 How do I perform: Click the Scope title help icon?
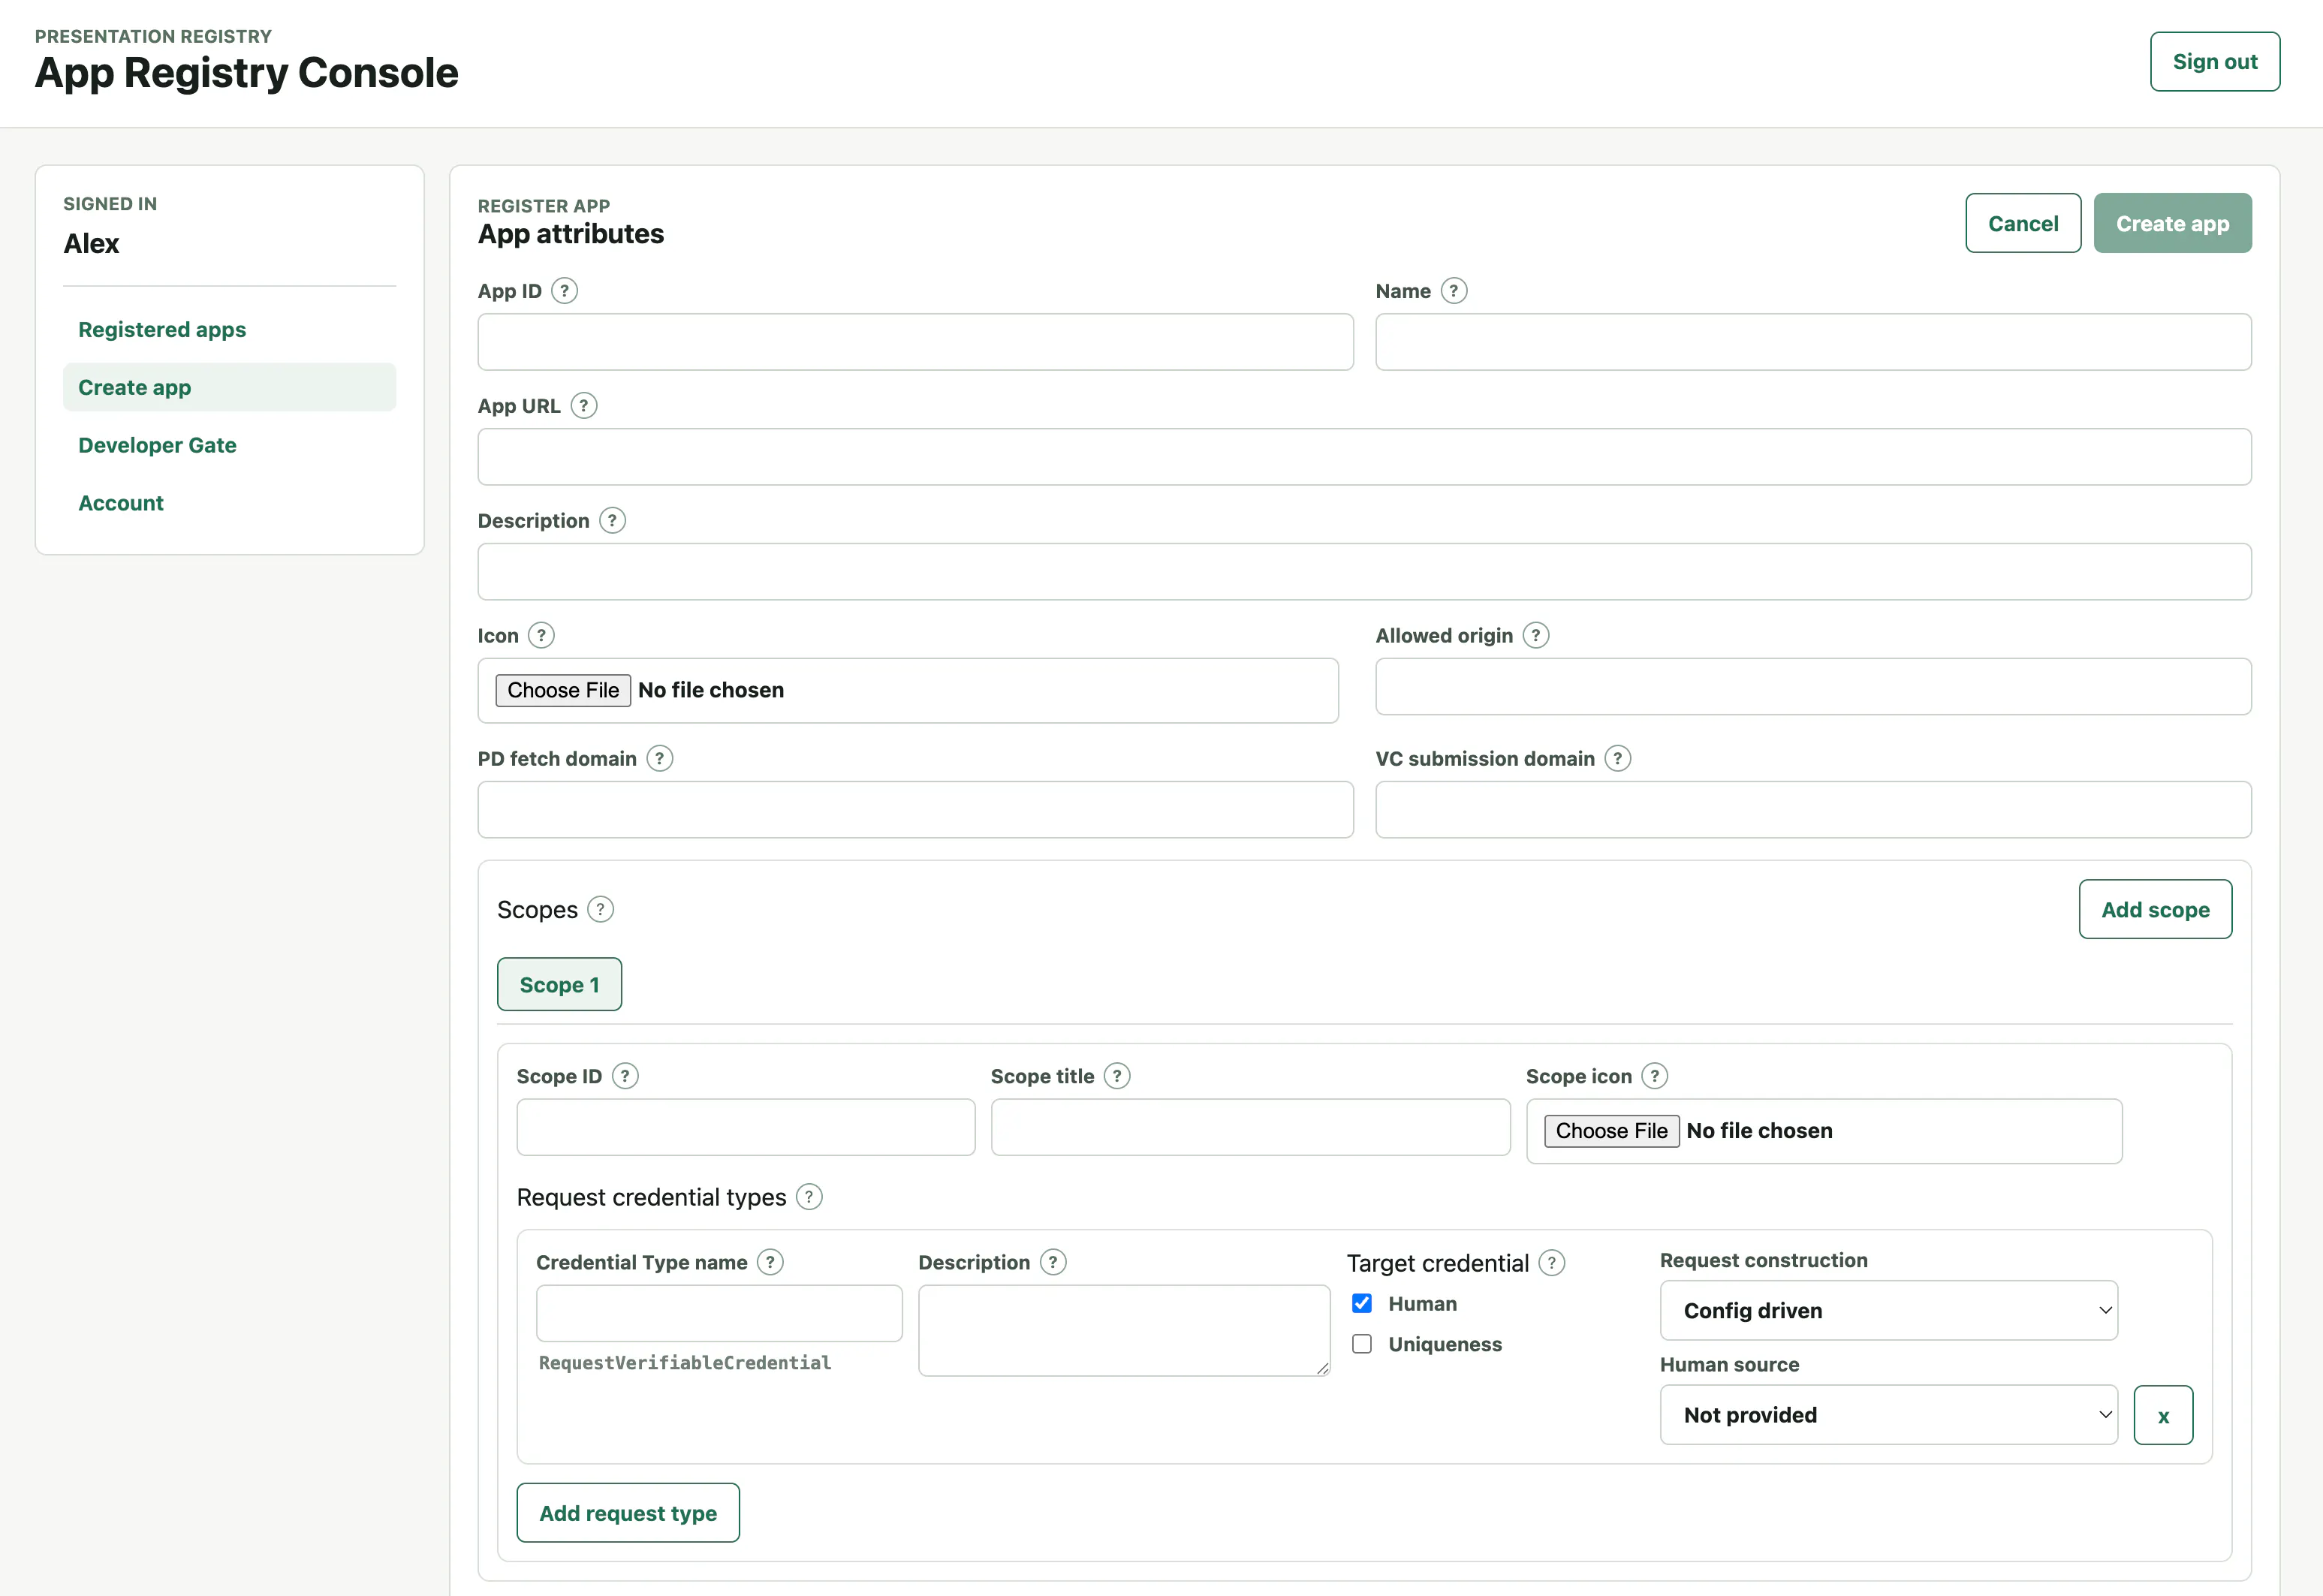(x=1117, y=1076)
